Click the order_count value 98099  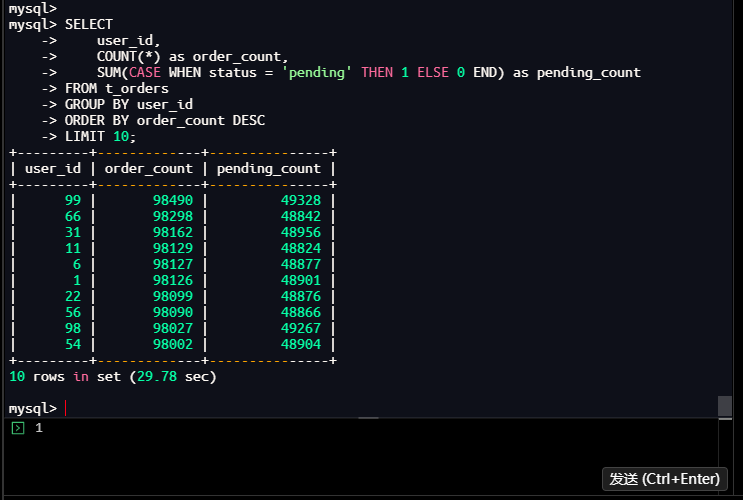pos(173,297)
